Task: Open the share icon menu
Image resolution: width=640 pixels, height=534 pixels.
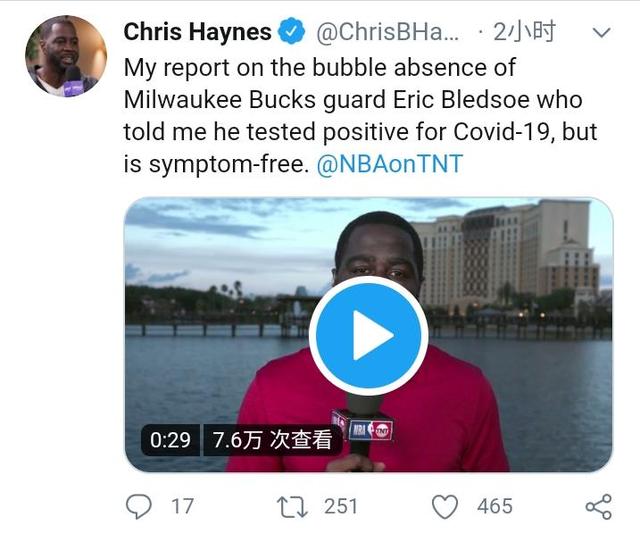Action: pyautogui.click(x=599, y=507)
